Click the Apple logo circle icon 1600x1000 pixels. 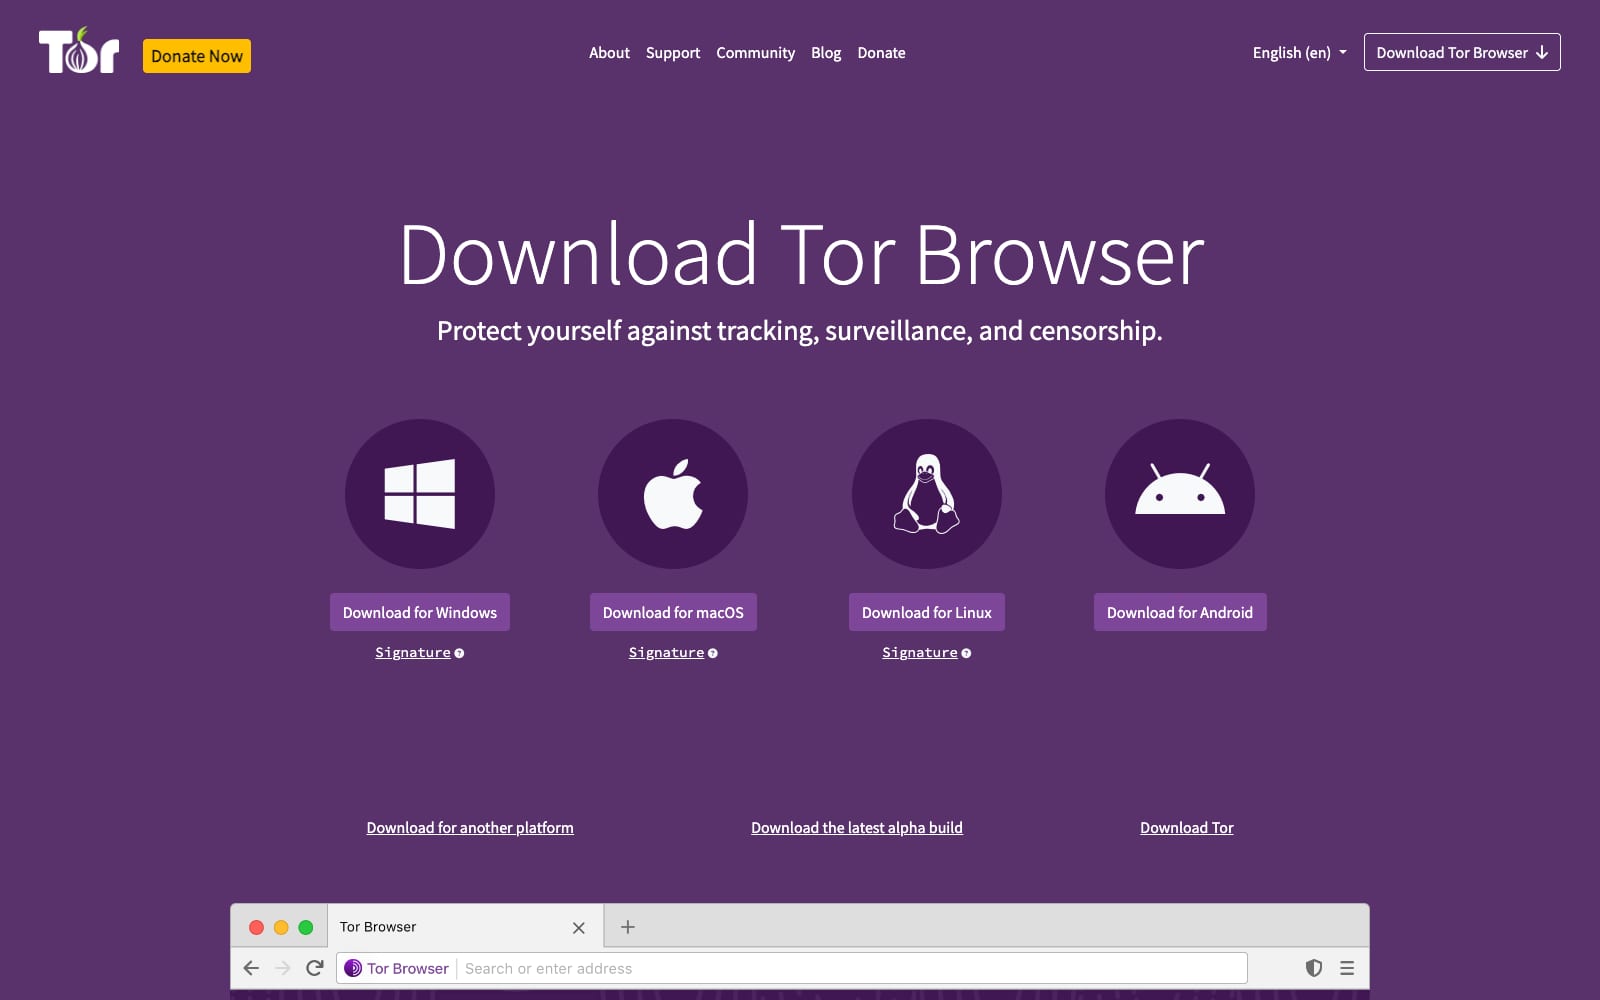673,494
